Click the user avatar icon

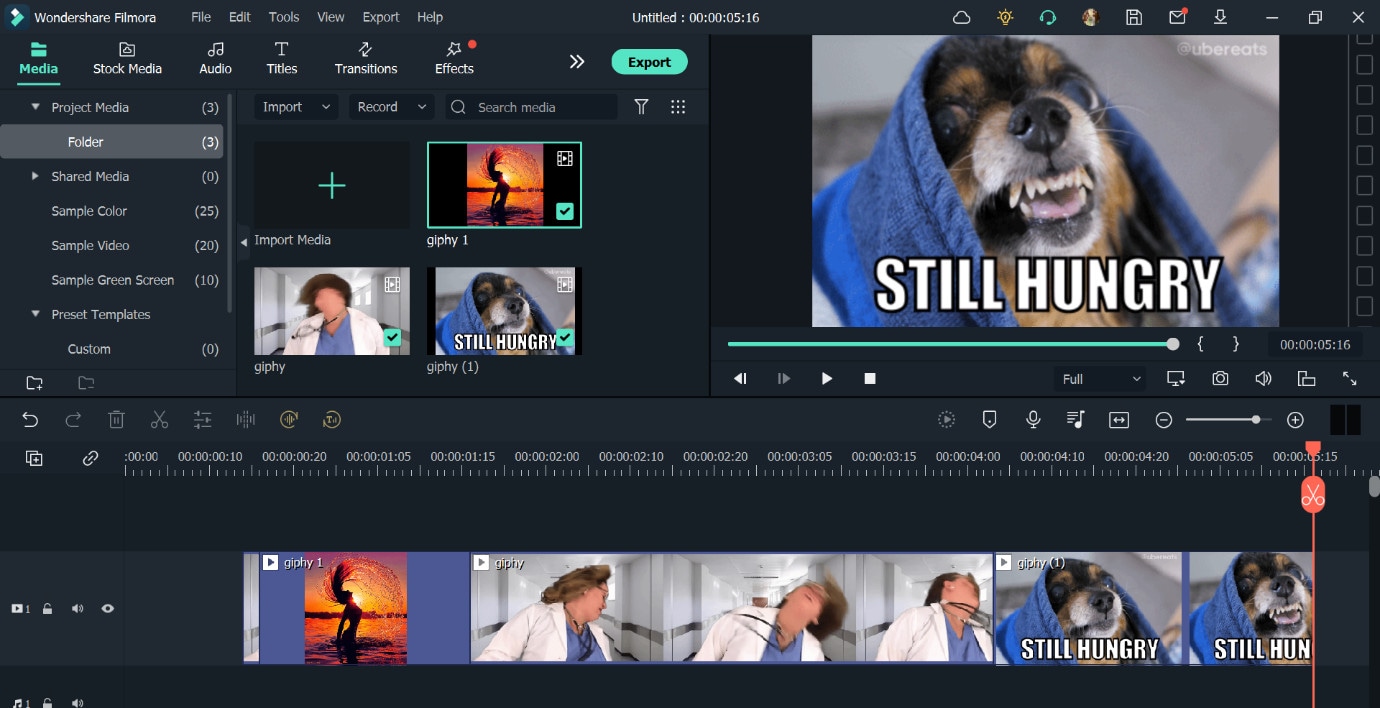(1091, 17)
